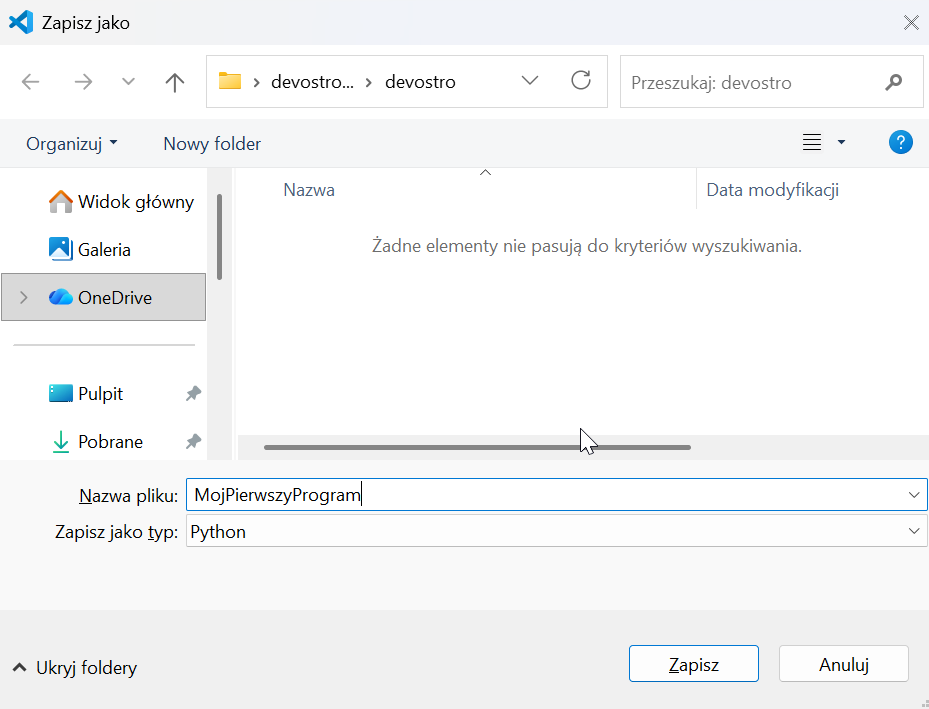Select the truncated 'devostro...' breadcrumb
Image resolution: width=929 pixels, height=709 pixels.
(x=312, y=82)
